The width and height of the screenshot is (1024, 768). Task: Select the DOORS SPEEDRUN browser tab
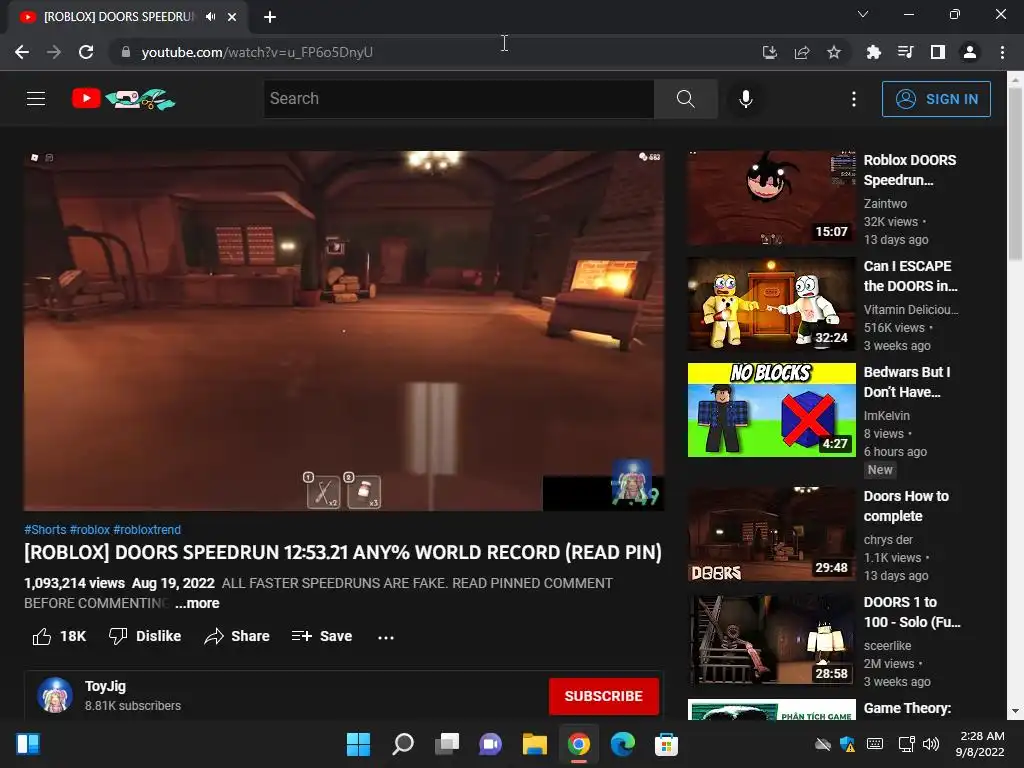(x=128, y=17)
